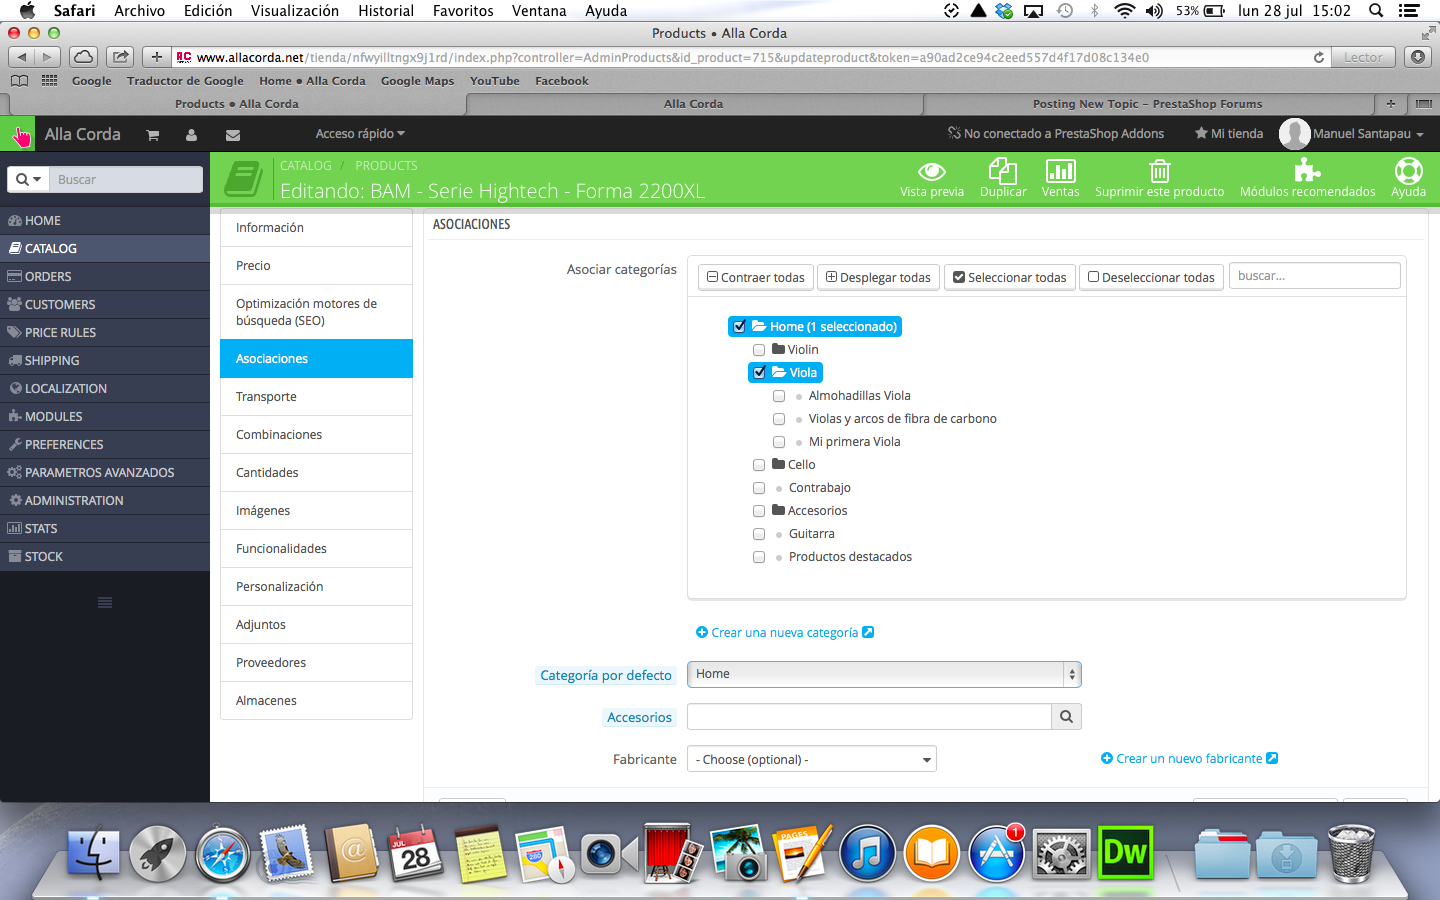Open the Categoría por defecto dropdown
This screenshot has width=1440, height=900.
click(884, 674)
